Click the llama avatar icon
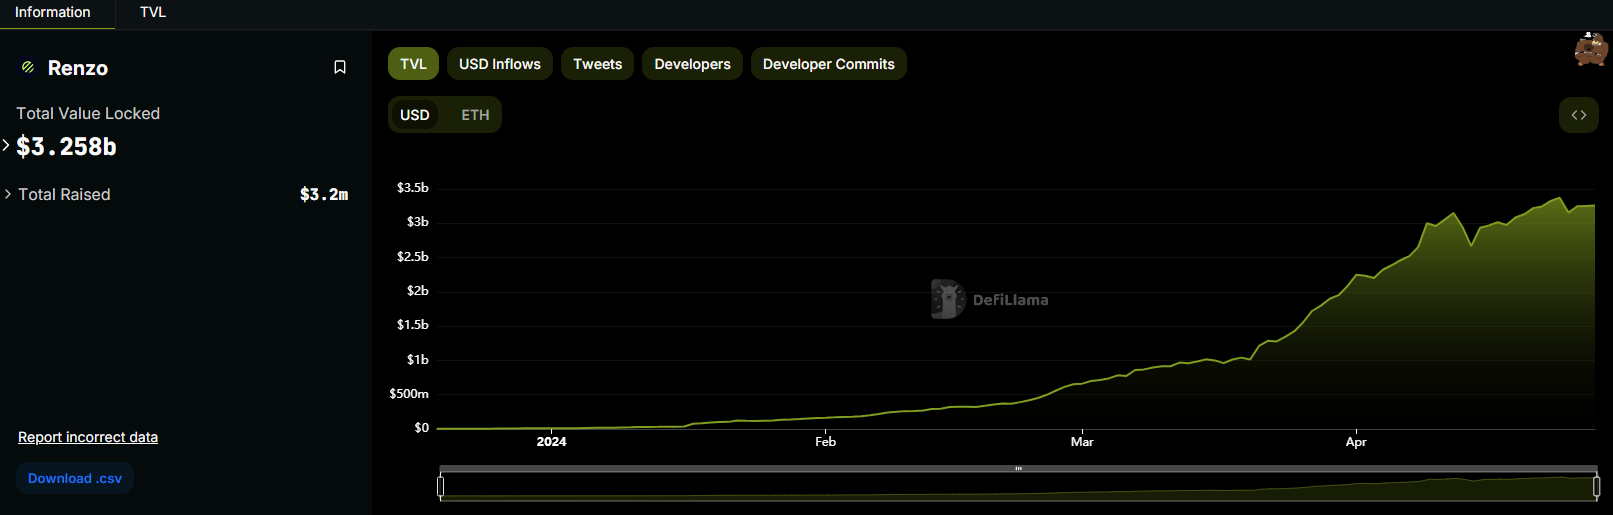Screen dimensions: 1613x515 click(x=1591, y=49)
